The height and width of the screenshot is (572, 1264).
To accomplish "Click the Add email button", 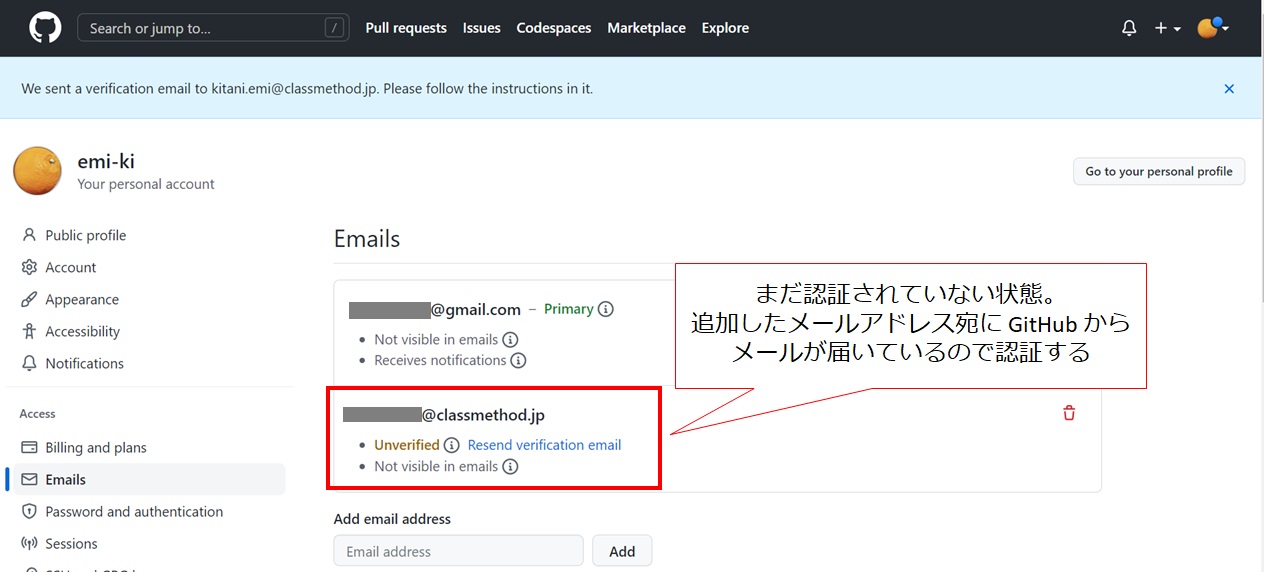I will pyautogui.click(x=622, y=551).
